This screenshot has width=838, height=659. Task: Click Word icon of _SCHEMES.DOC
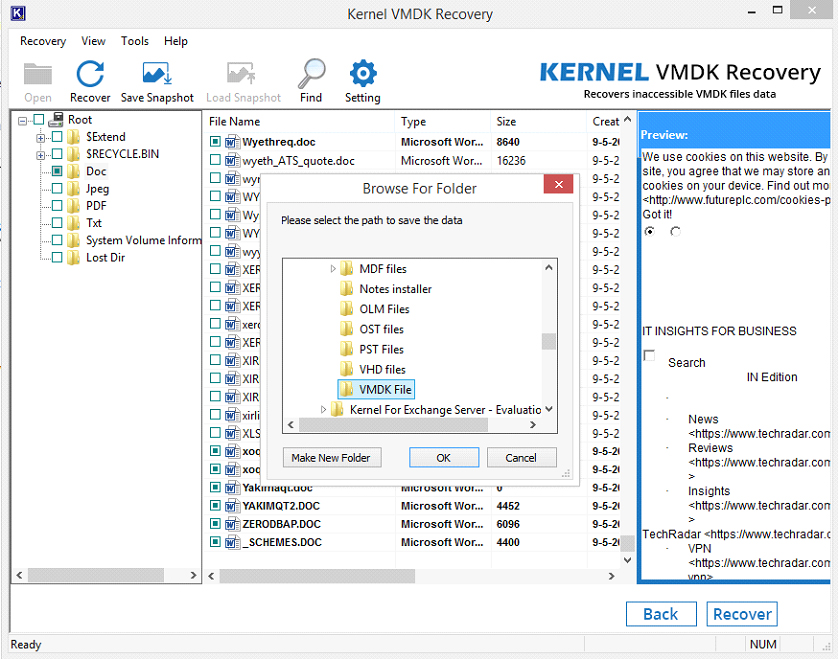coord(232,542)
